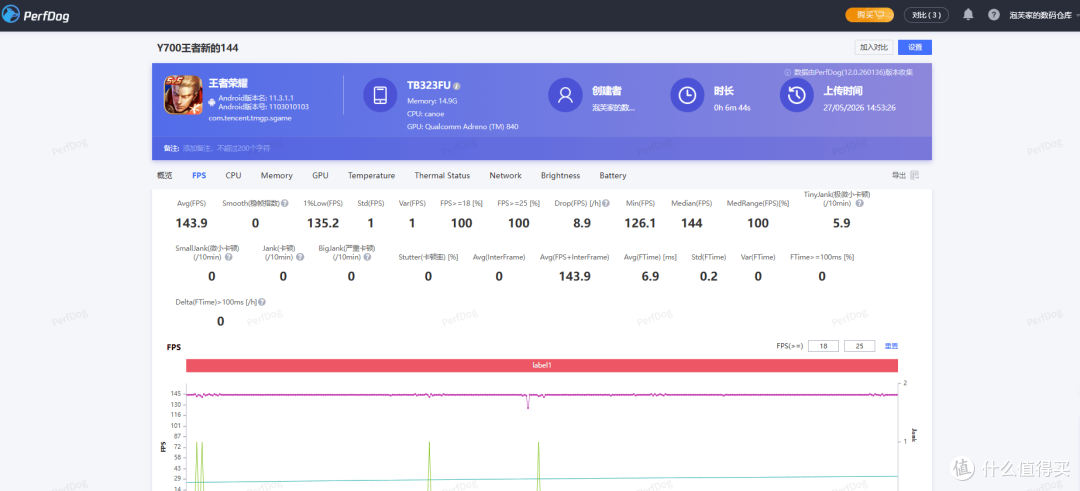Open the user account name in header
Screen dimensions: 1080x491
point(1042,15)
